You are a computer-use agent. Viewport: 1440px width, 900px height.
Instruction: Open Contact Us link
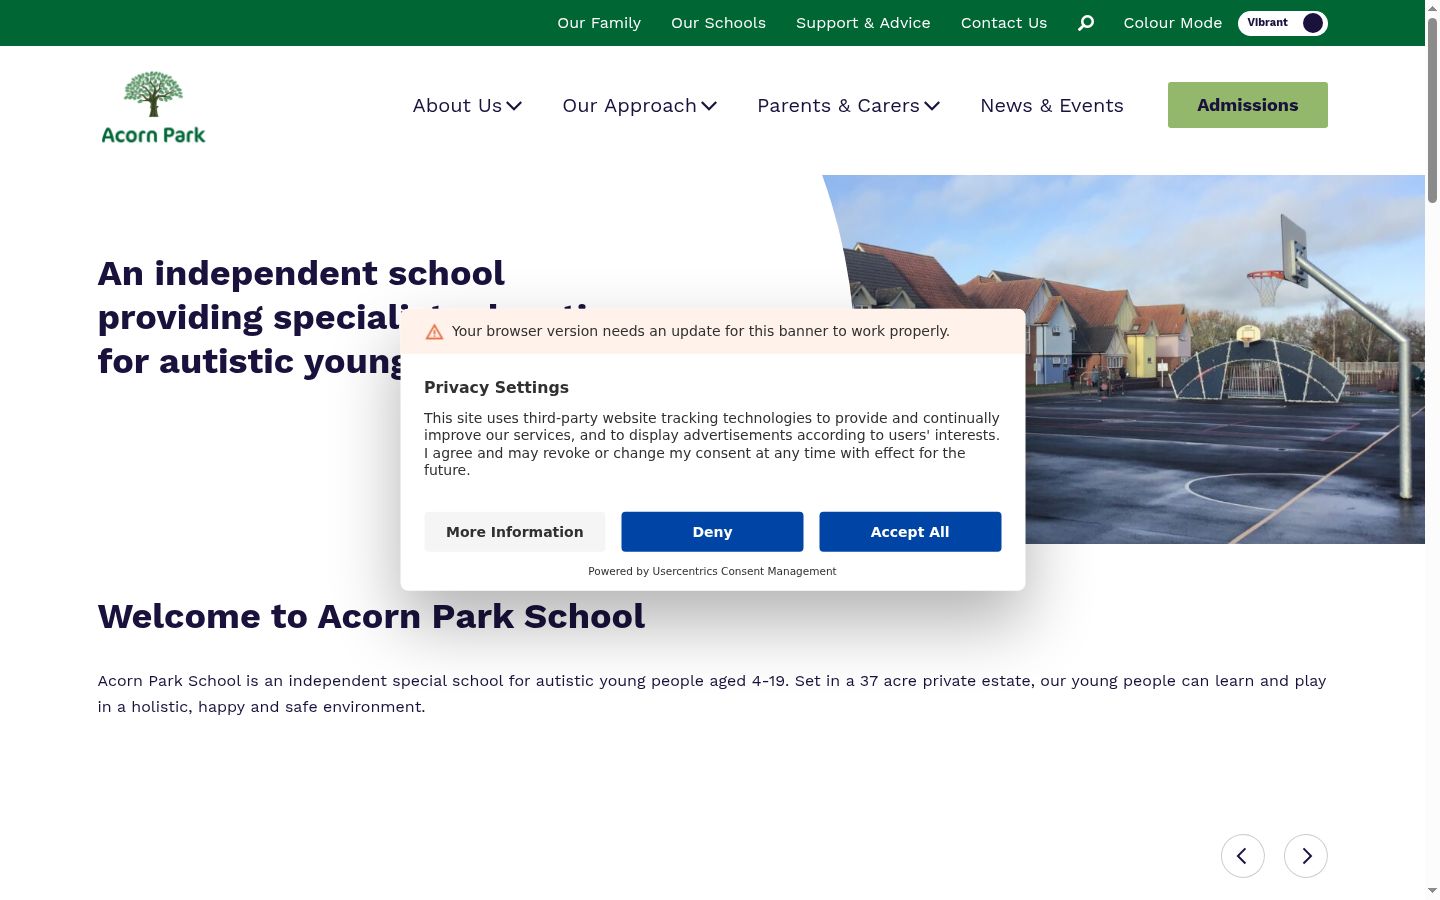(1004, 23)
